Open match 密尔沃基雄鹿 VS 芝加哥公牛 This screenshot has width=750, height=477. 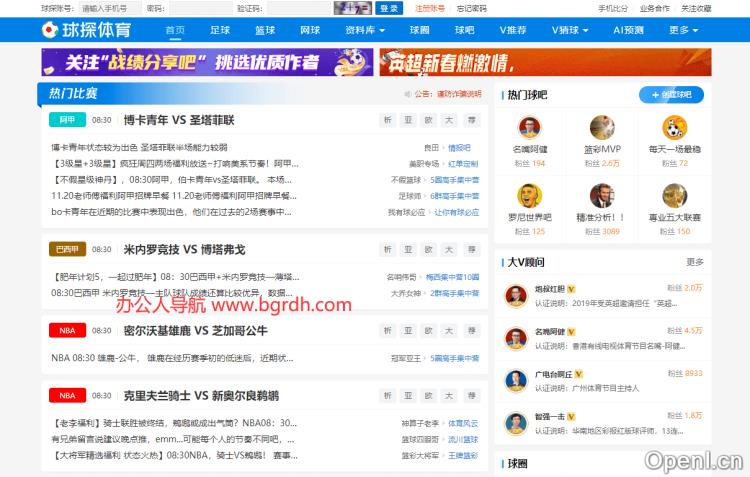click(195, 331)
